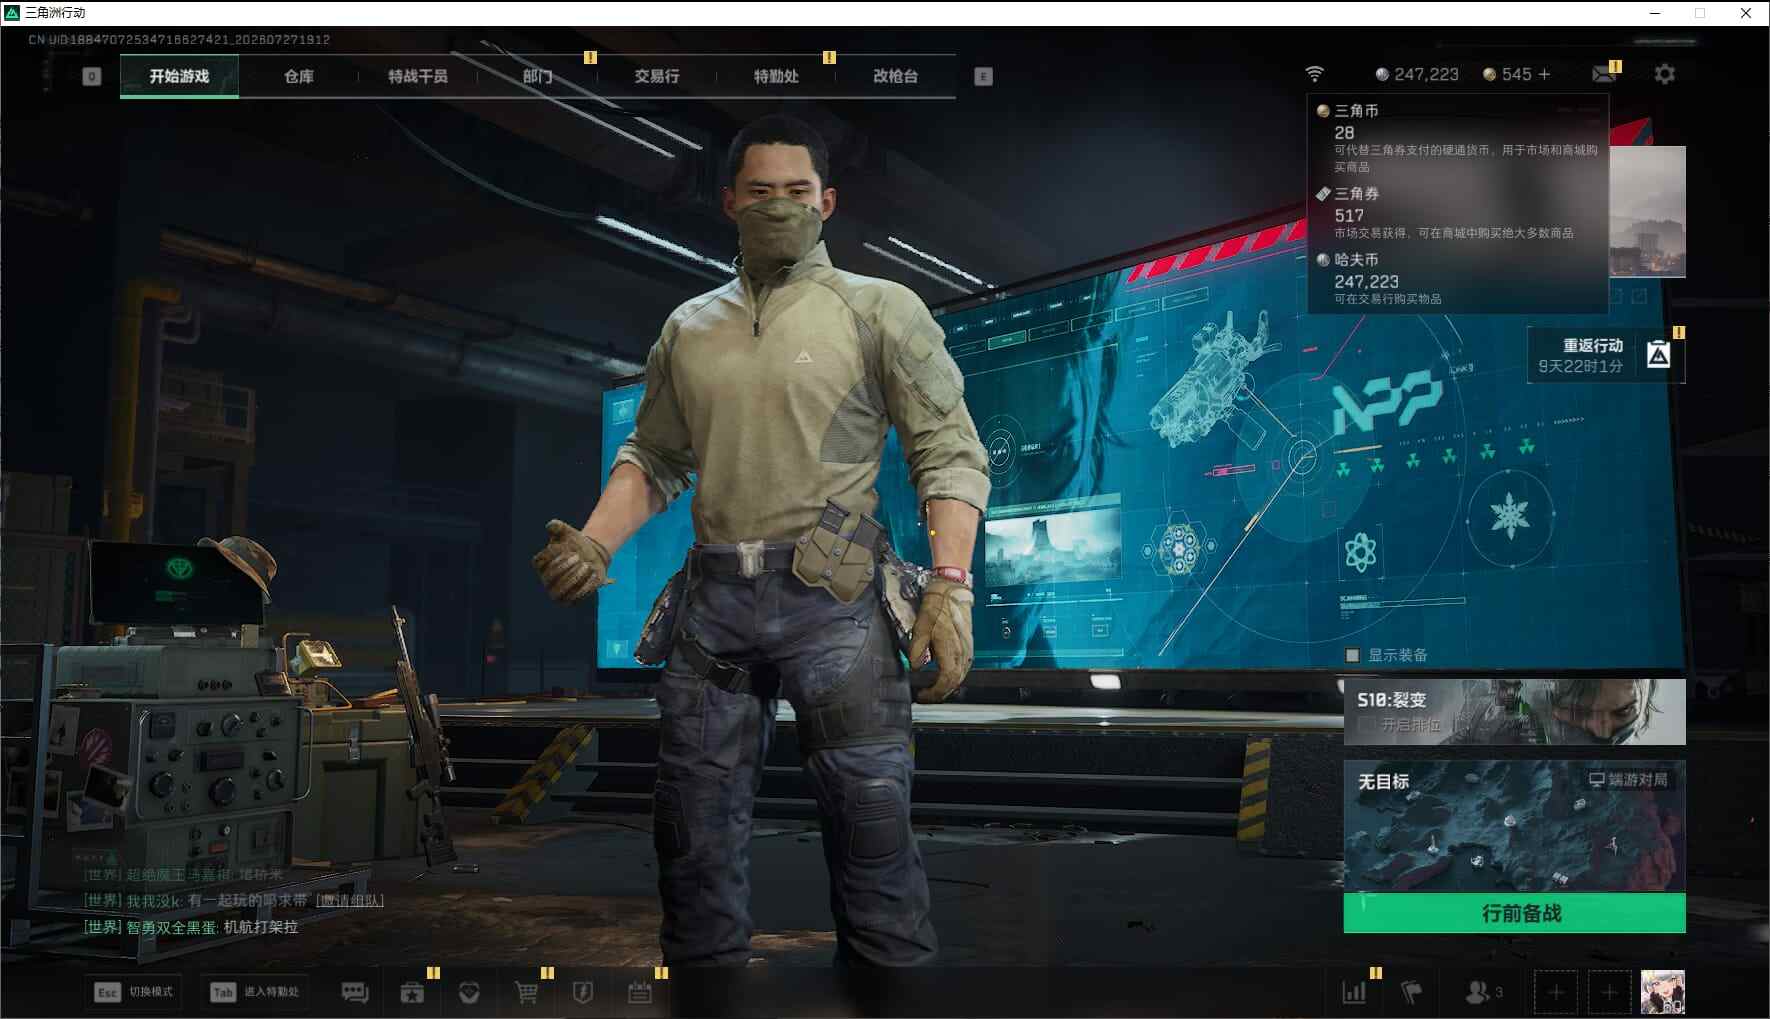The height and width of the screenshot is (1019, 1770).
Task: Click the empty squad slot beside the avatar
Action: point(1609,992)
